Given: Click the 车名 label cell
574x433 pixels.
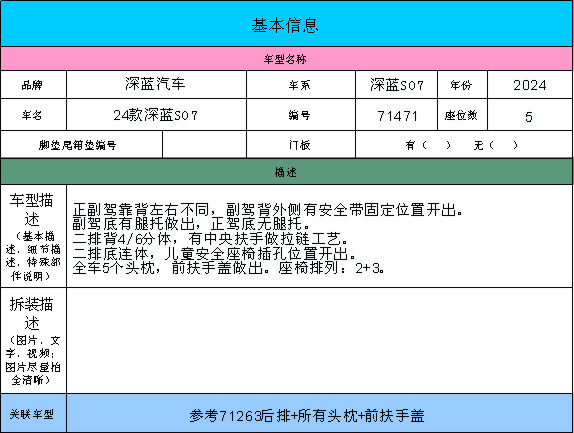Looking at the screenshot, I should click(33, 115).
